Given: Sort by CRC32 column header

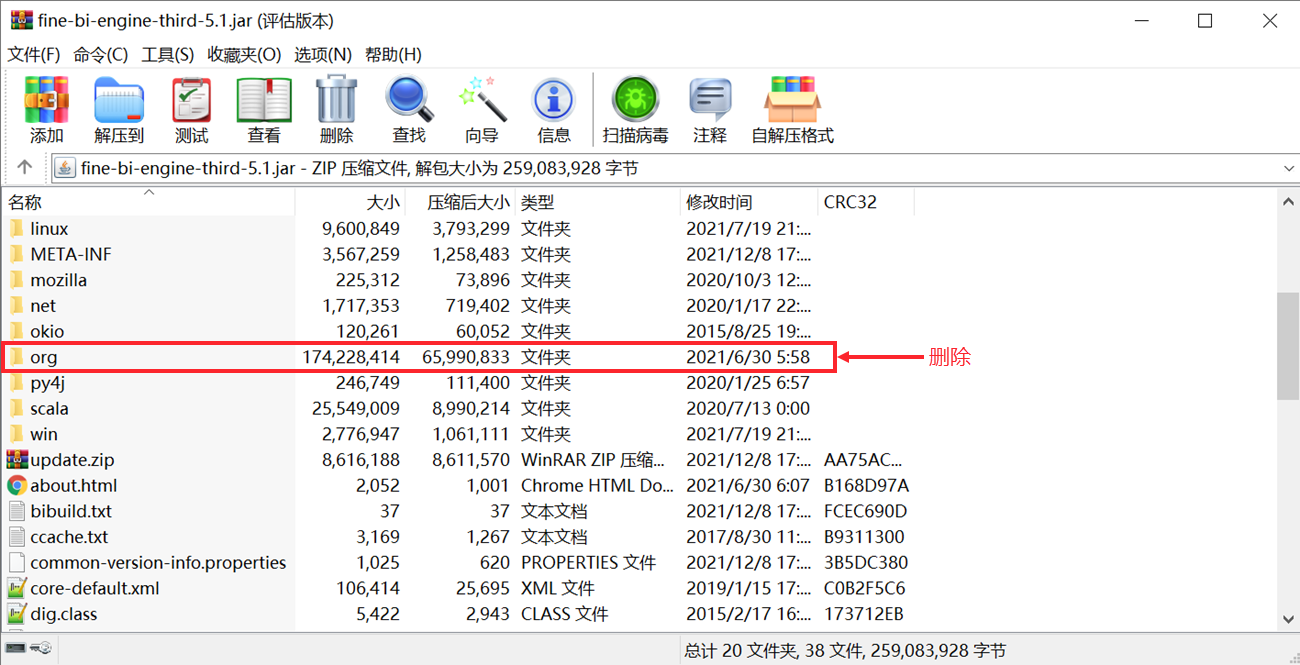Looking at the screenshot, I should [x=866, y=202].
